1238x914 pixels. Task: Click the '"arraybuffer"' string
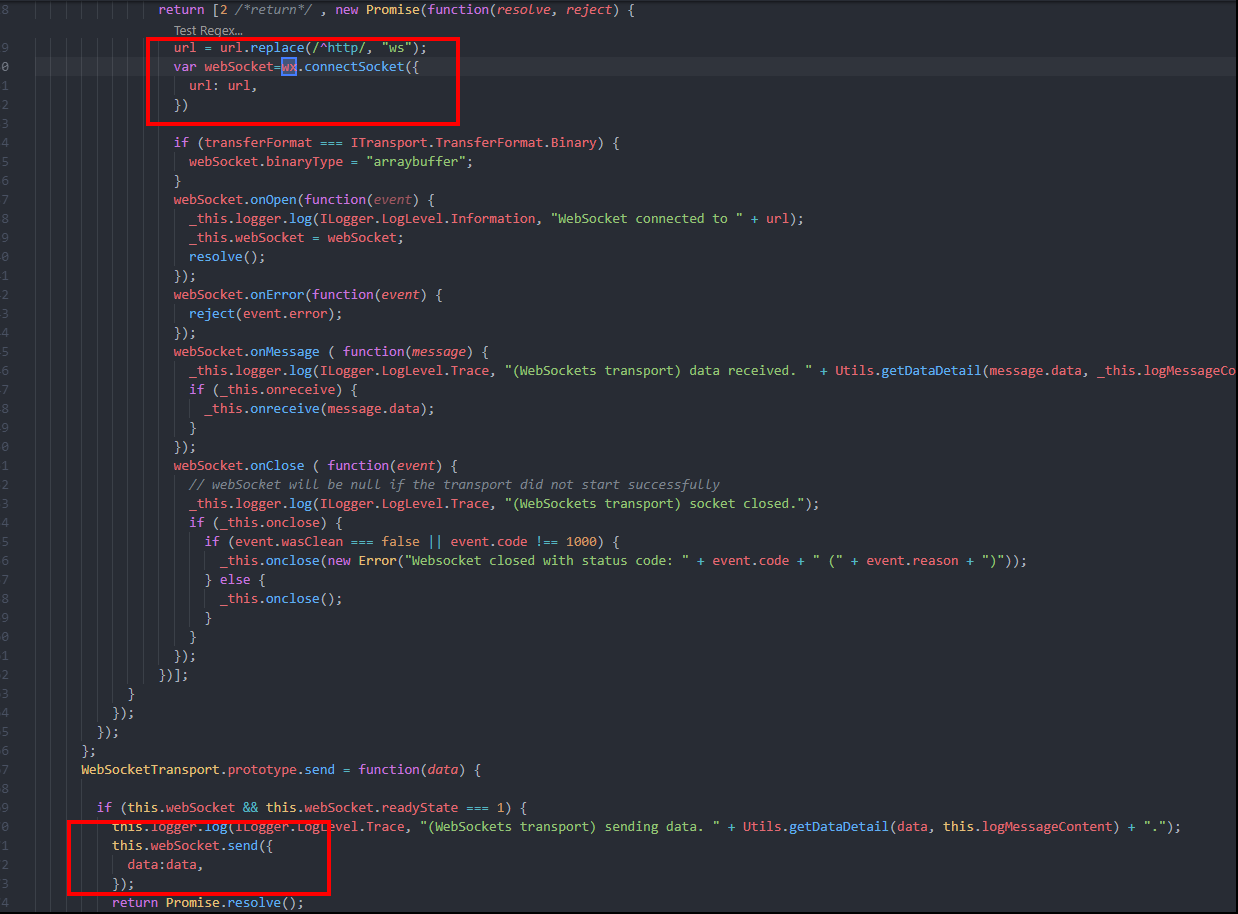tap(415, 161)
